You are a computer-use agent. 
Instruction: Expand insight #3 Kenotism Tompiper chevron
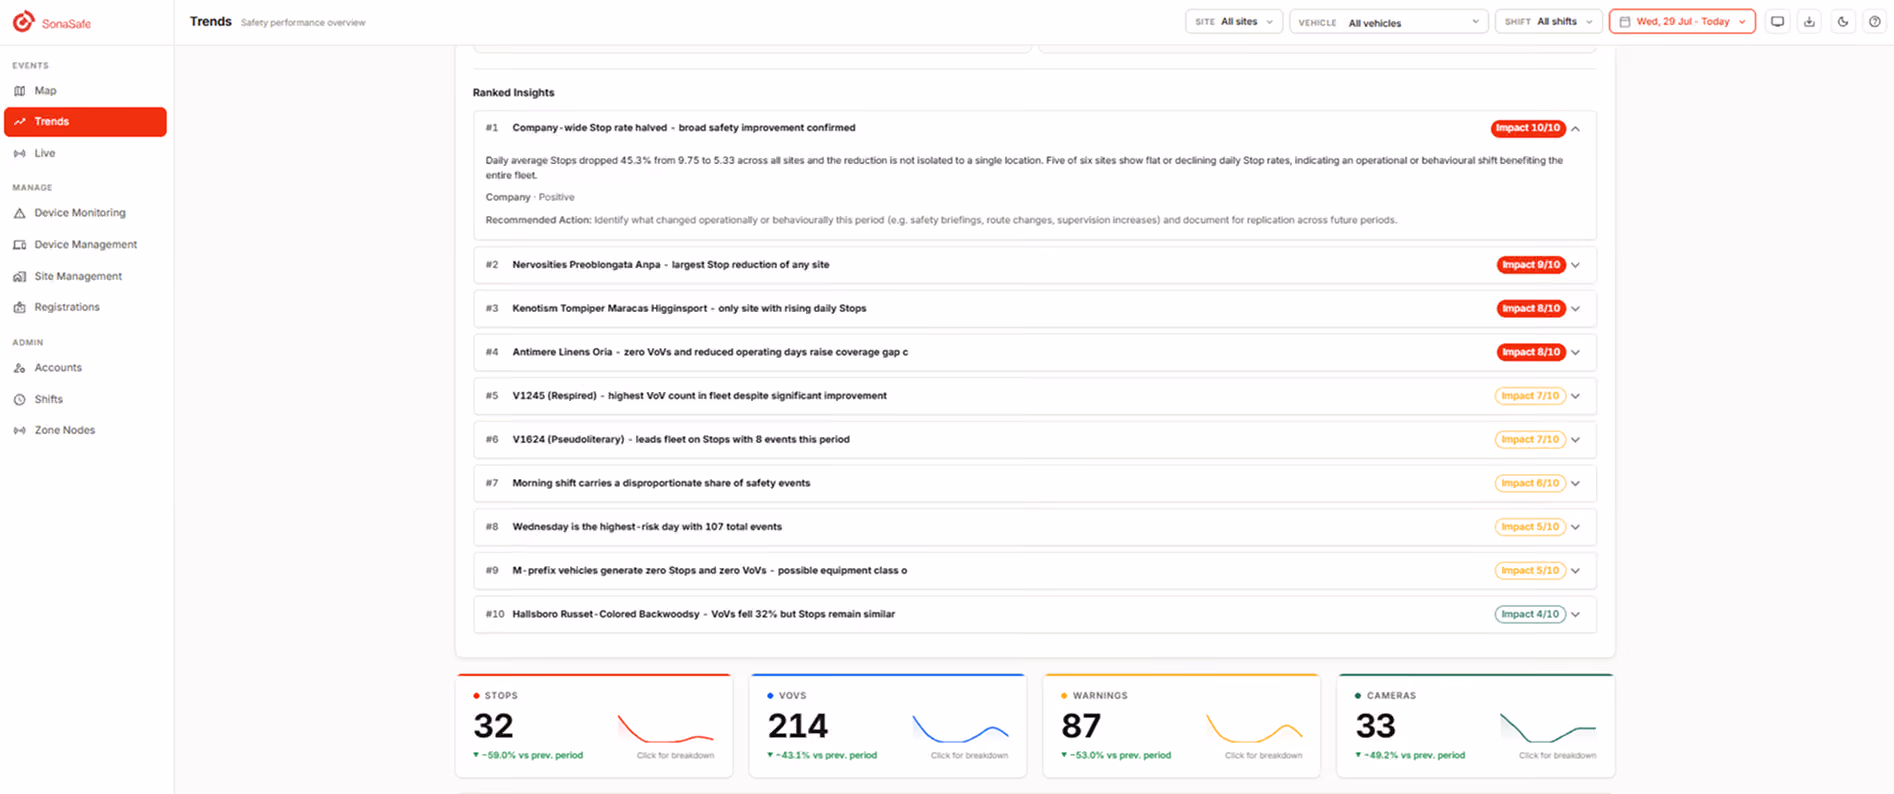click(x=1576, y=309)
